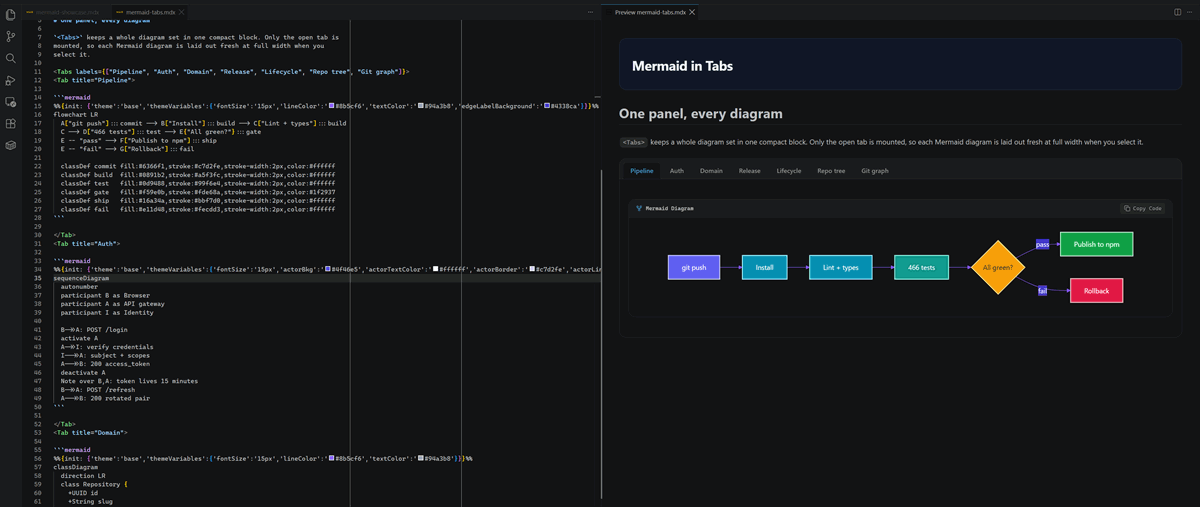This screenshot has width=1200, height=507.
Task: Open color picker for #c7d2fe actorBorder swatch
Action: click(x=530, y=270)
